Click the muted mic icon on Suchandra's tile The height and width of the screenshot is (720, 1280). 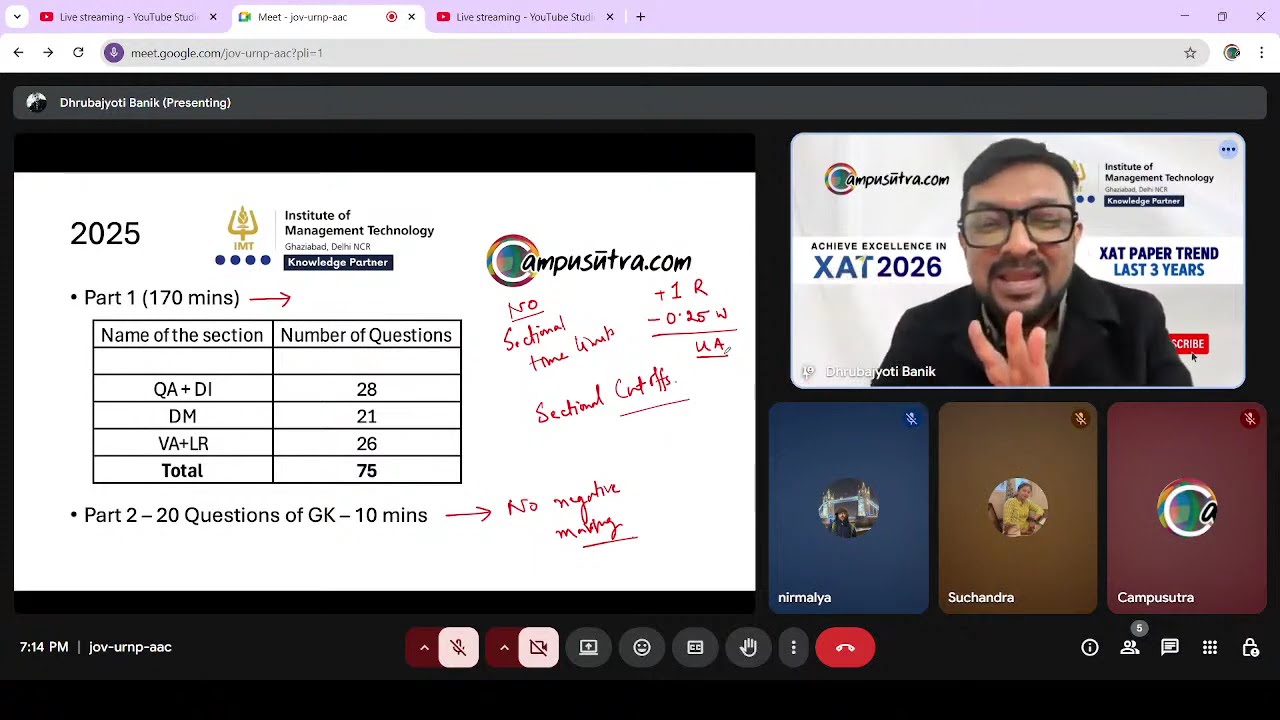tap(1080, 419)
